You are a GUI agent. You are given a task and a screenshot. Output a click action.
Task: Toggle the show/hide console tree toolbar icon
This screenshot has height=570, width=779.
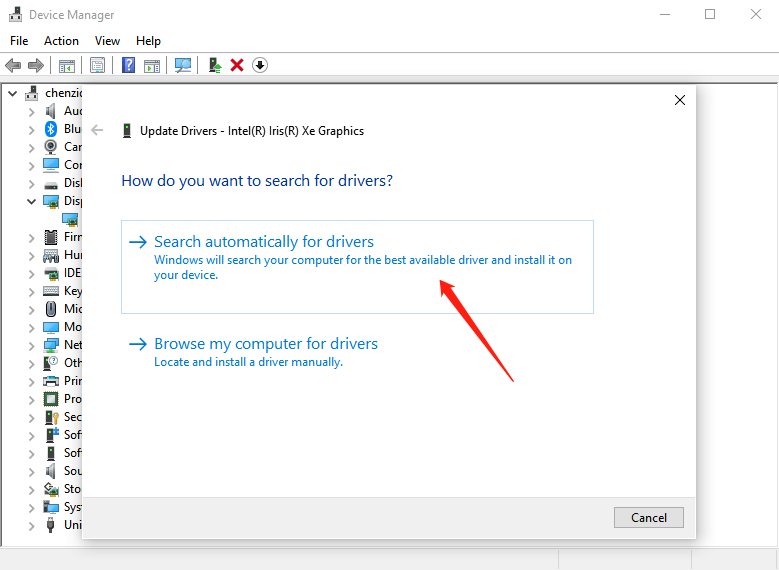(x=67, y=65)
